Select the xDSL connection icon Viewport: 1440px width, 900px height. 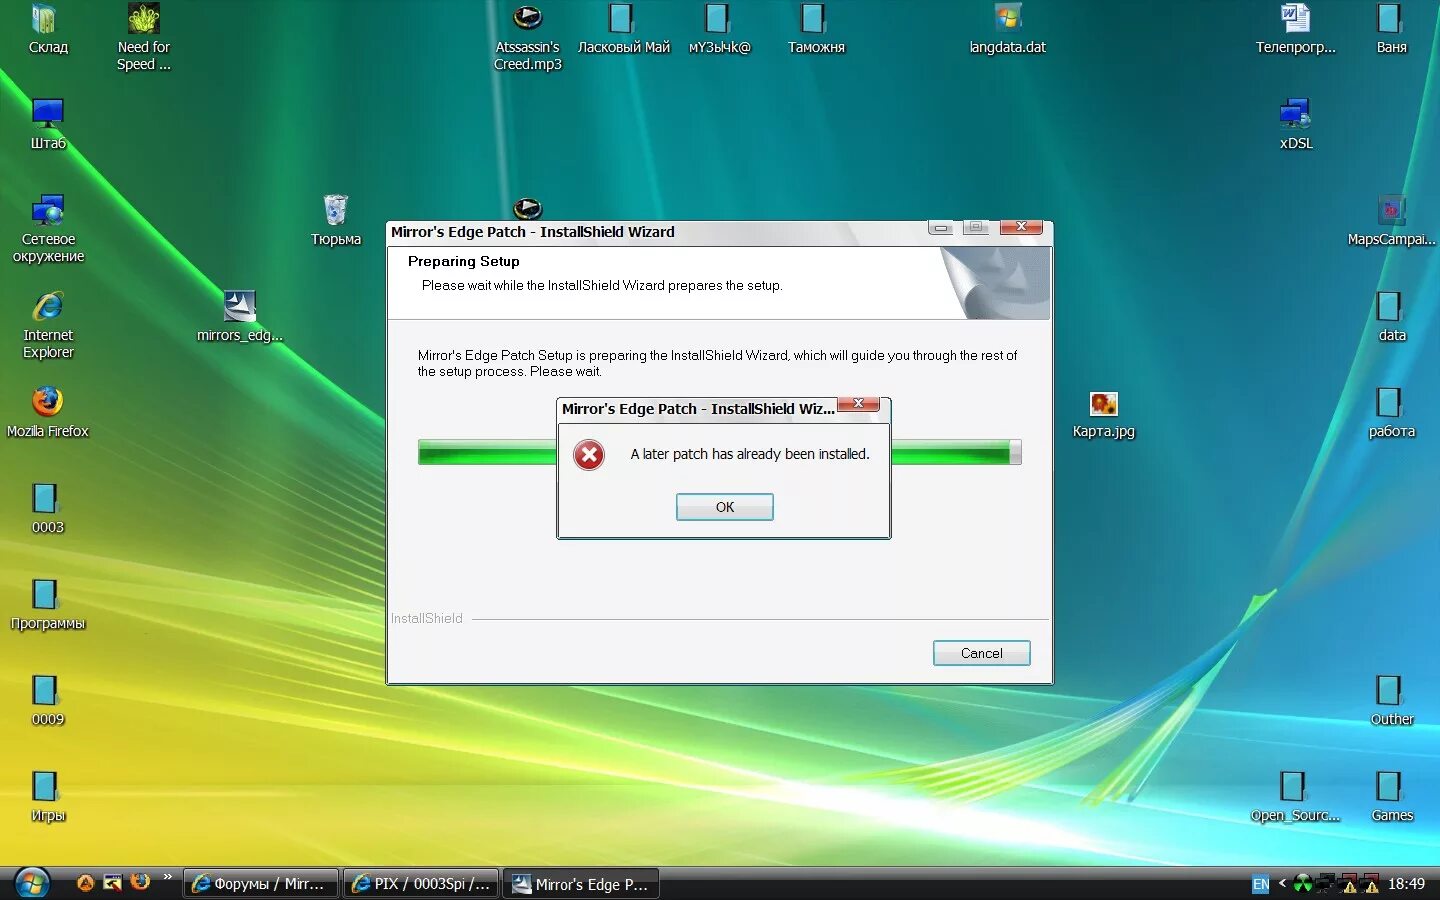coord(1296,125)
